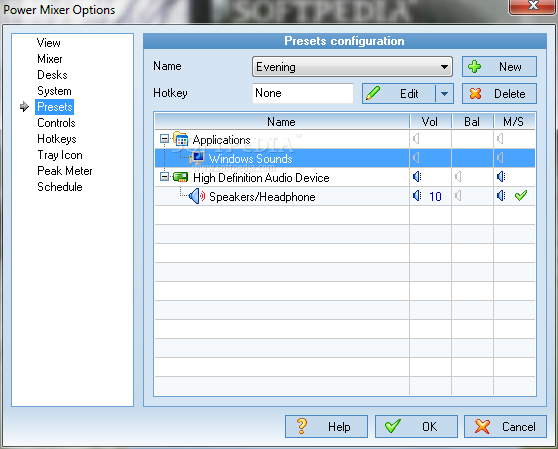Image resolution: width=558 pixels, height=449 pixels.
Task: Toggle Bal speaker icon for Speakers/Headphone
Action: coord(458,195)
